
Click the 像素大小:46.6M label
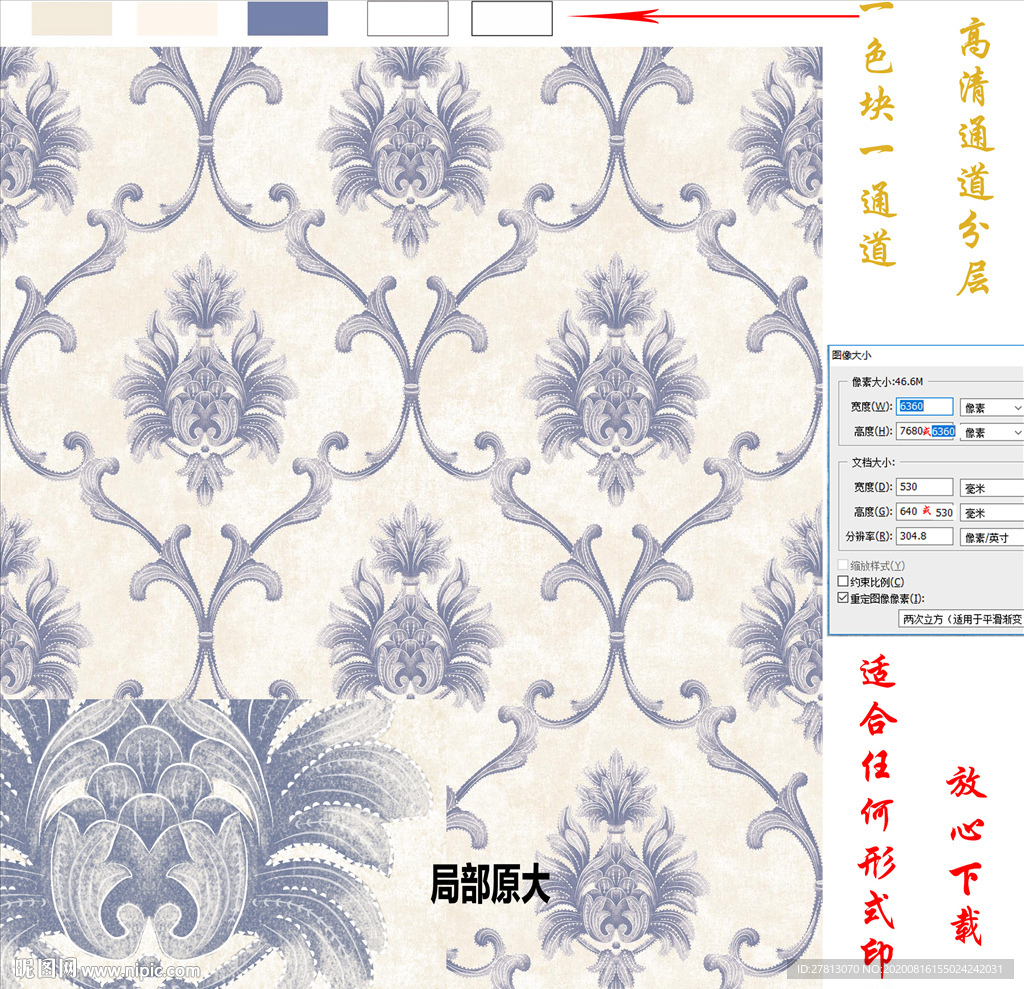tap(887, 381)
